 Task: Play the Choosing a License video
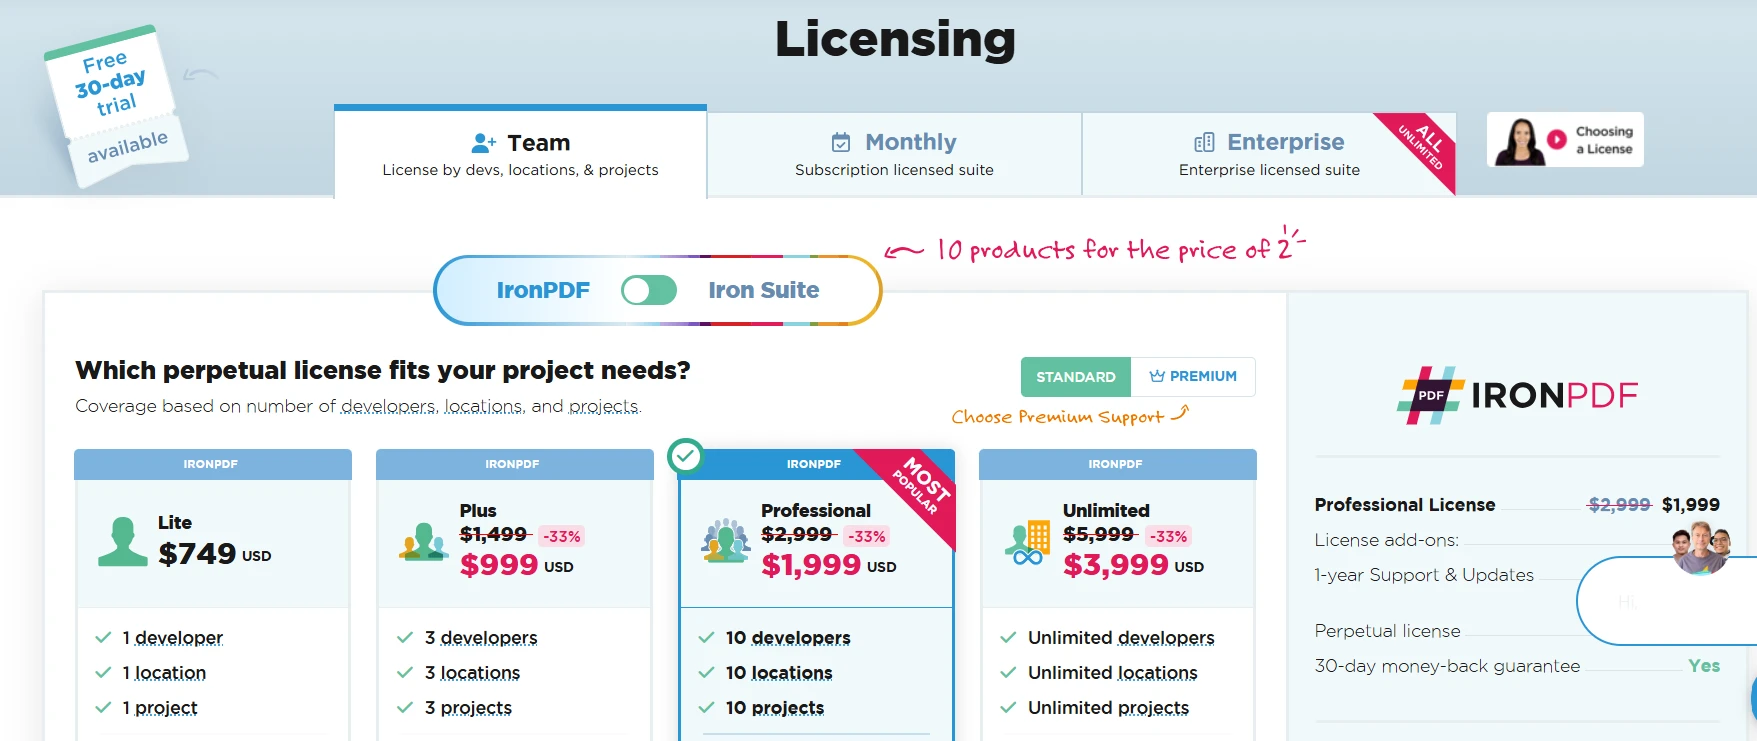pos(1556,140)
